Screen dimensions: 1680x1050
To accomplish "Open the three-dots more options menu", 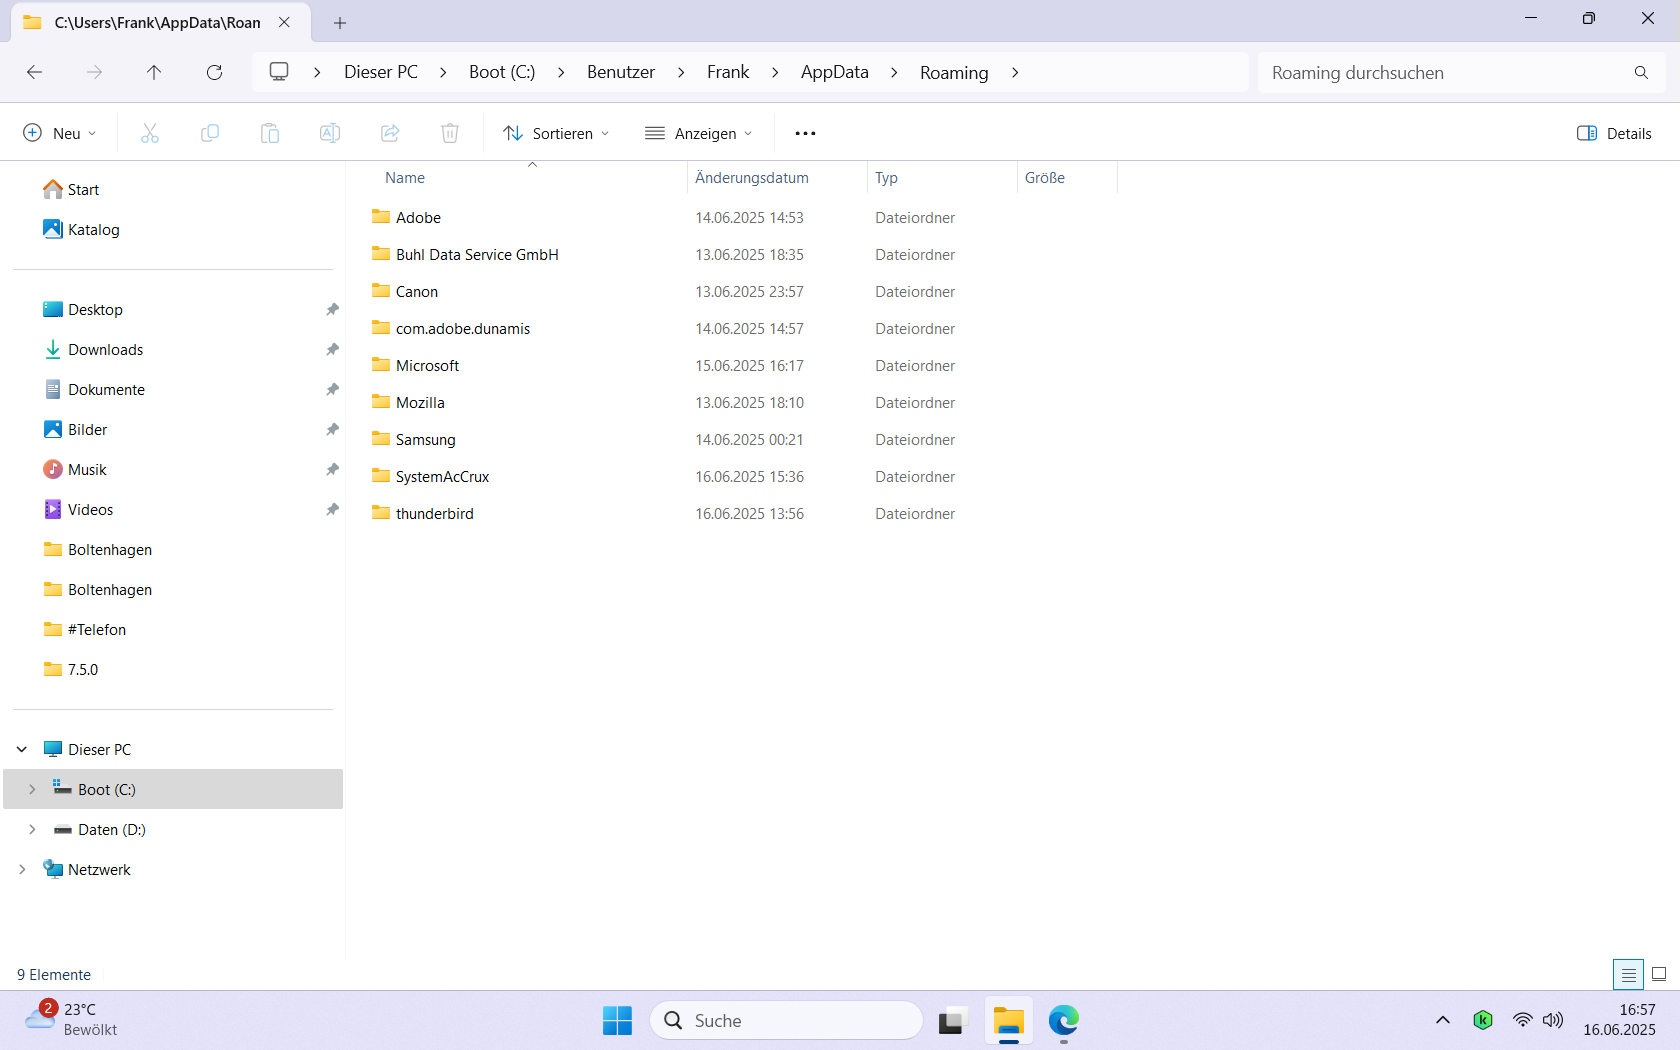I will [805, 133].
